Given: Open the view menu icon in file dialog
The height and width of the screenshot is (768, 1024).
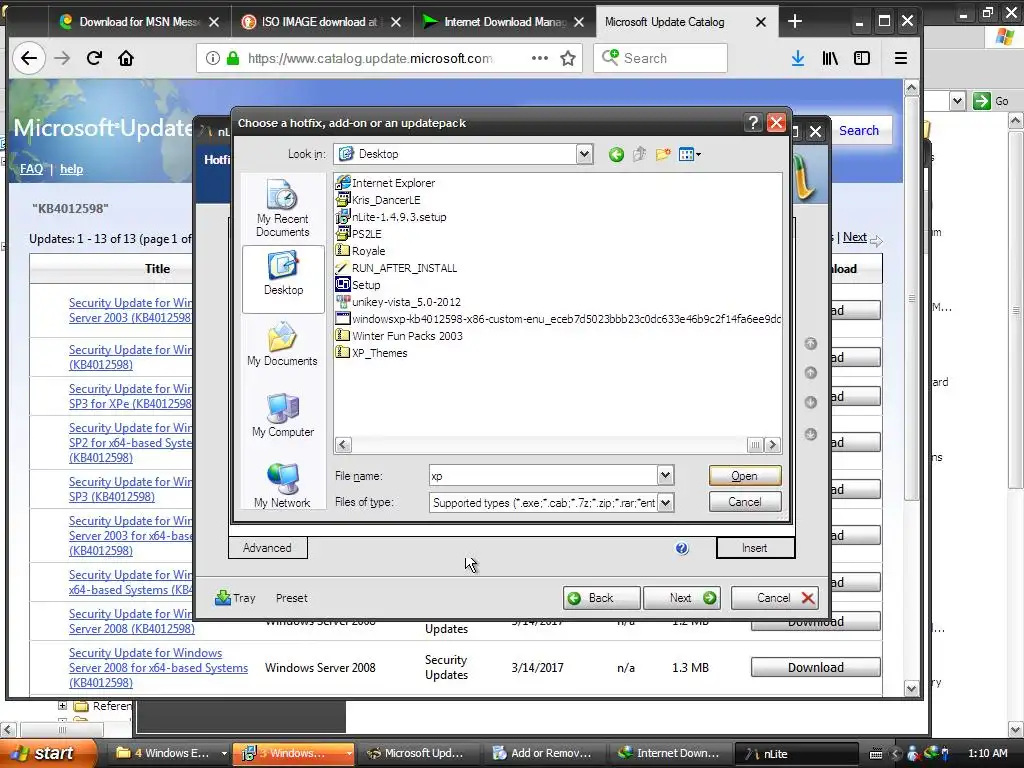Looking at the screenshot, I should [690, 155].
